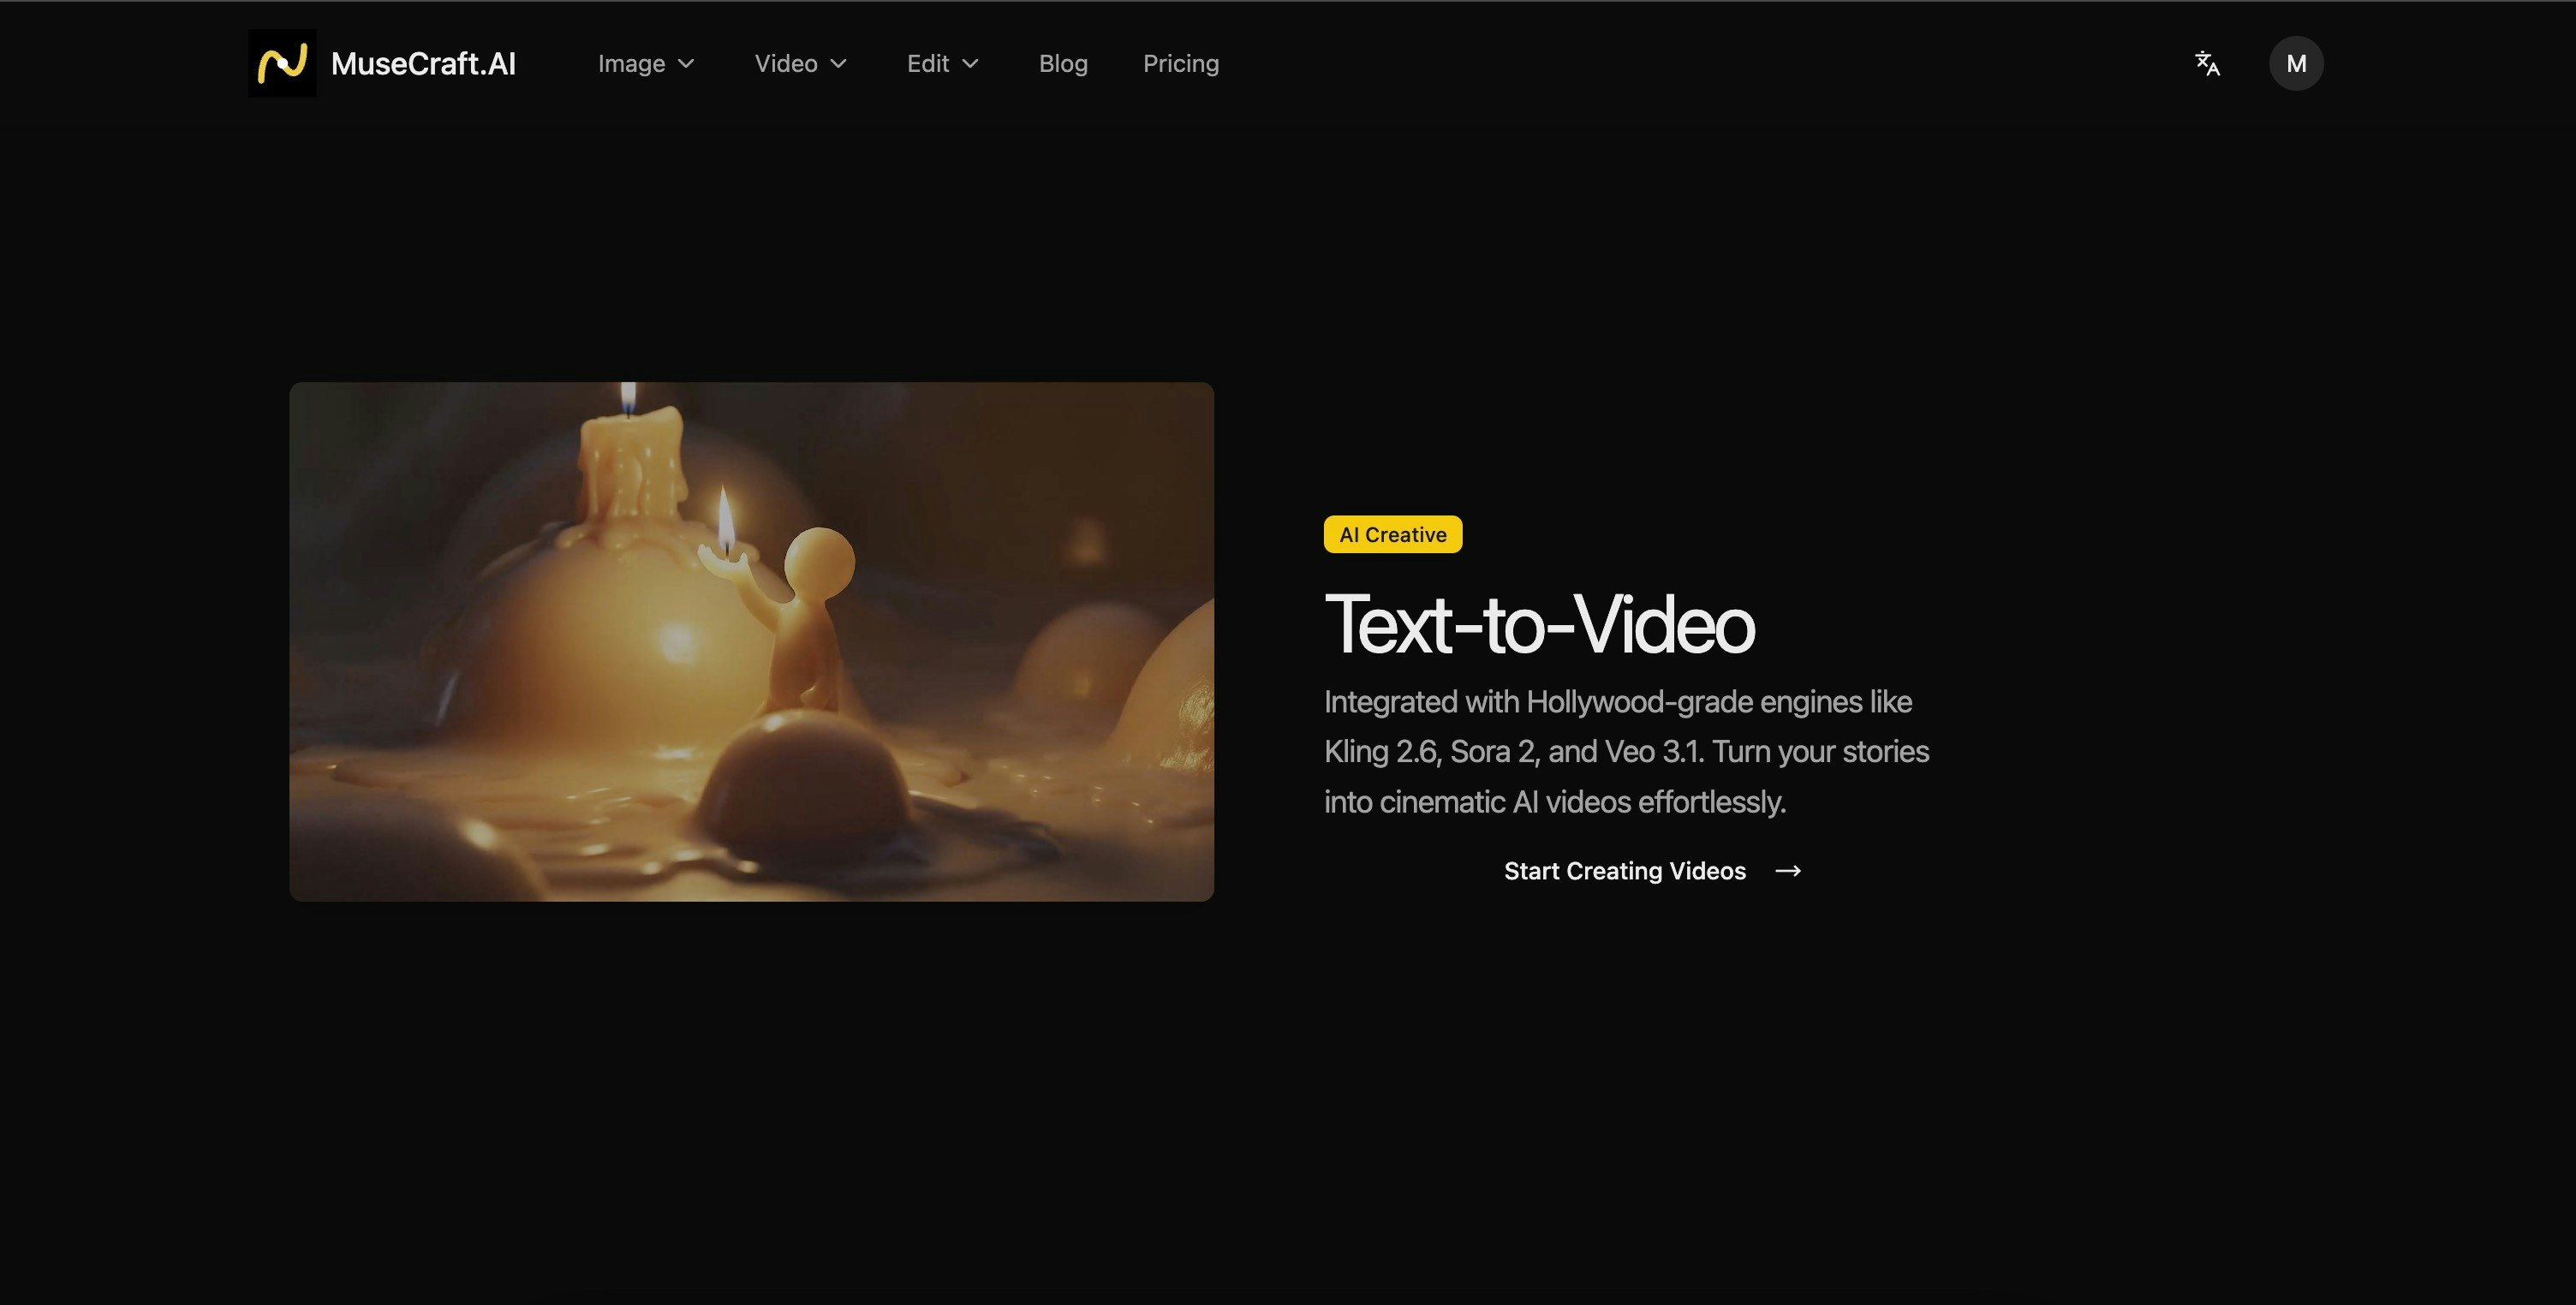Click the chevron beside Image
This screenshot has width=2576, height=1305.
click(x=686, y=64)
